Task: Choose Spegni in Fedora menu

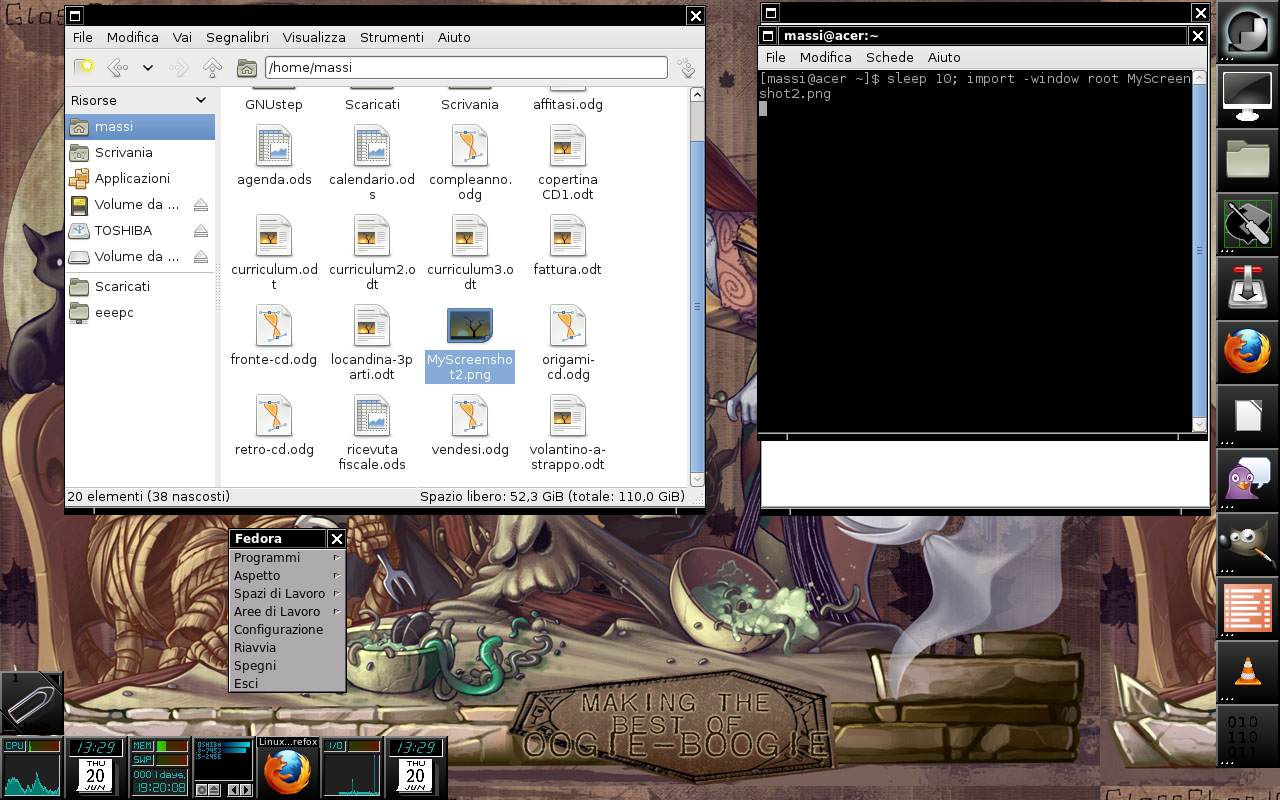Action: click(288, 666)
